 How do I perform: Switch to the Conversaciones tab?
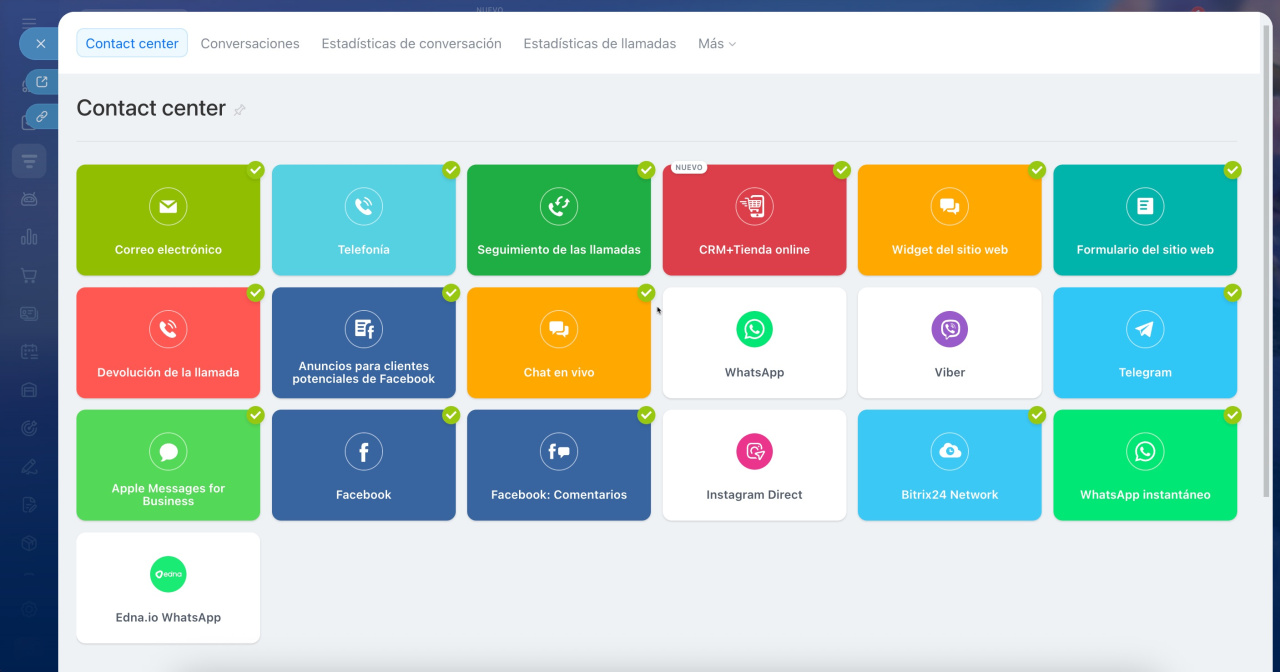pos(250,44)
